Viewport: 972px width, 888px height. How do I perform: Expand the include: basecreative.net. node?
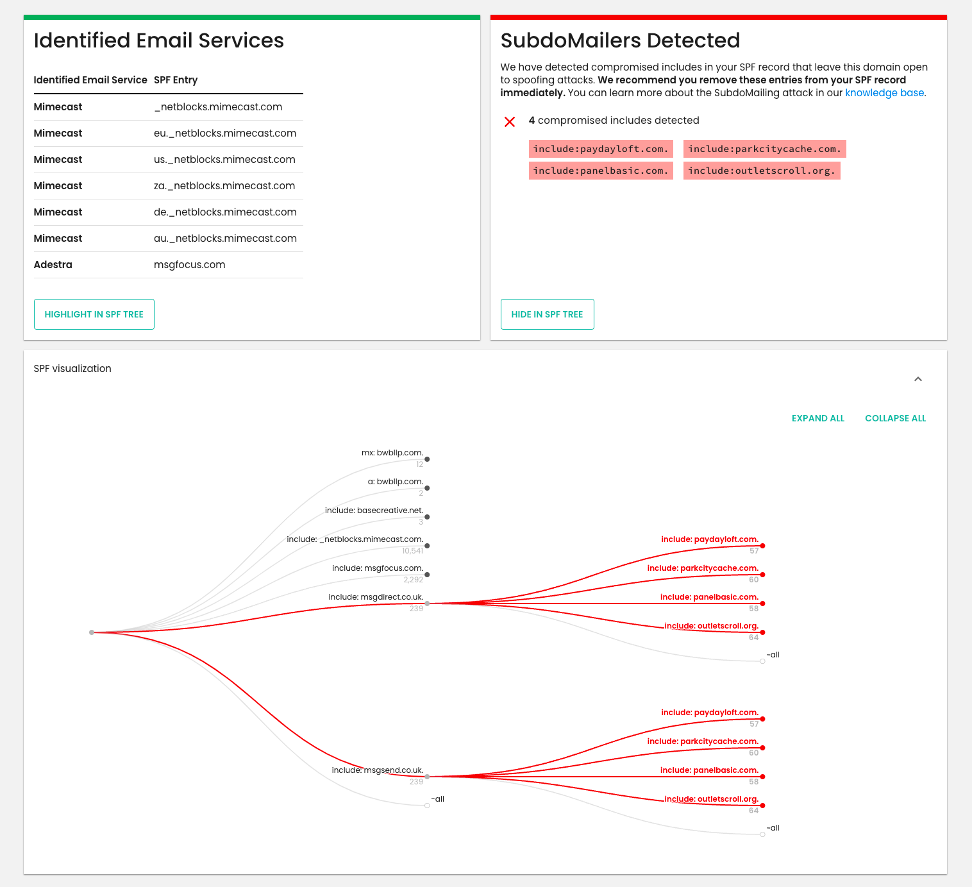427,517
